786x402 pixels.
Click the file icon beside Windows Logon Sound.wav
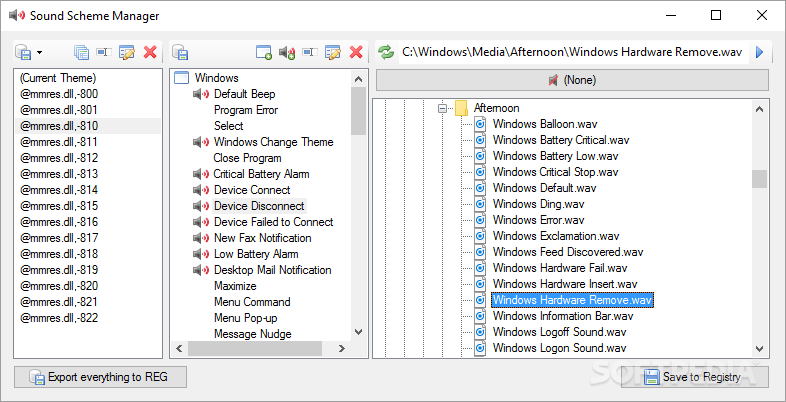(x=480, y=348)
